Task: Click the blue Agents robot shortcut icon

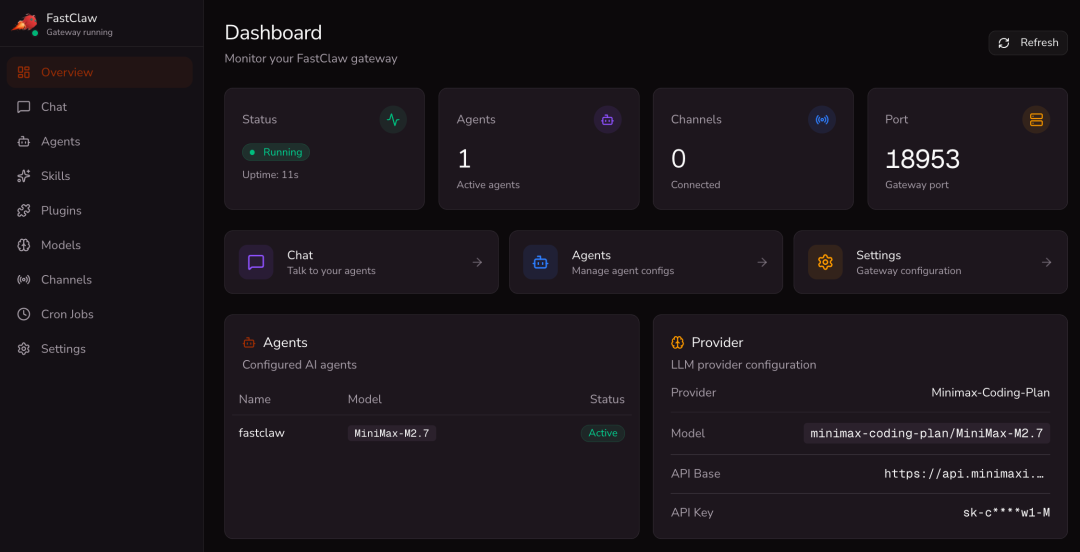Action: (540, 262)
